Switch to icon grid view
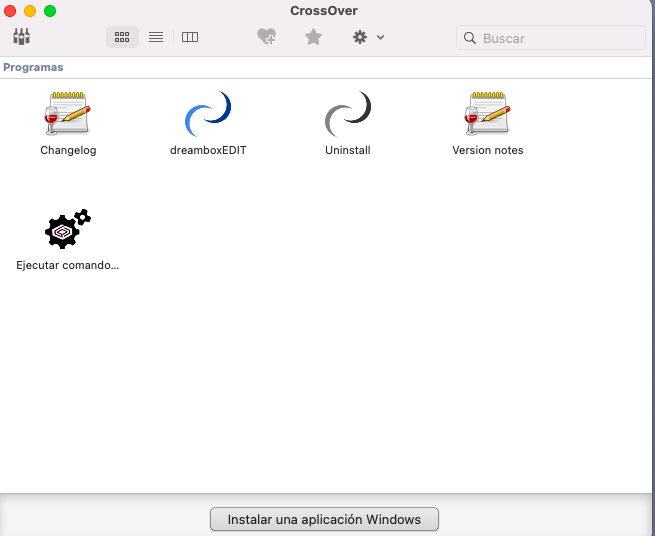Viewport: 655px width, 536px height. pos(122,37)
